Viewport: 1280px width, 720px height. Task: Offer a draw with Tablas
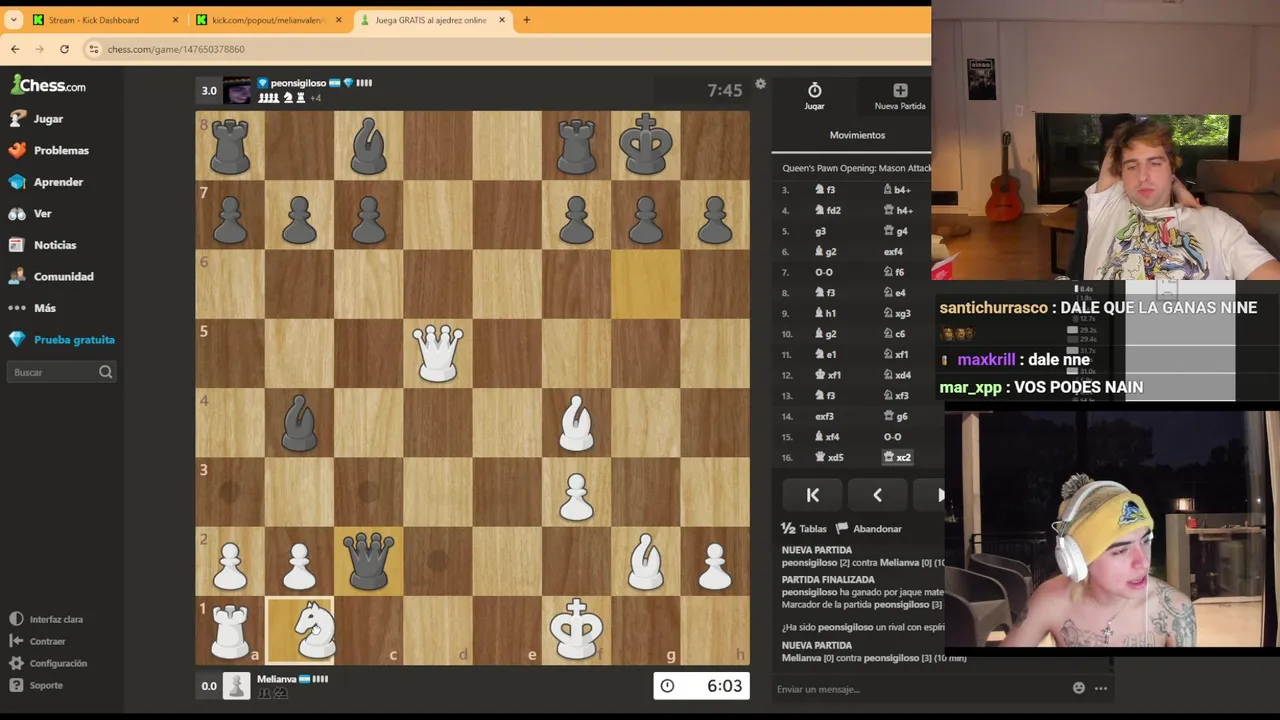pyautogui.click(x=804, y=529)
